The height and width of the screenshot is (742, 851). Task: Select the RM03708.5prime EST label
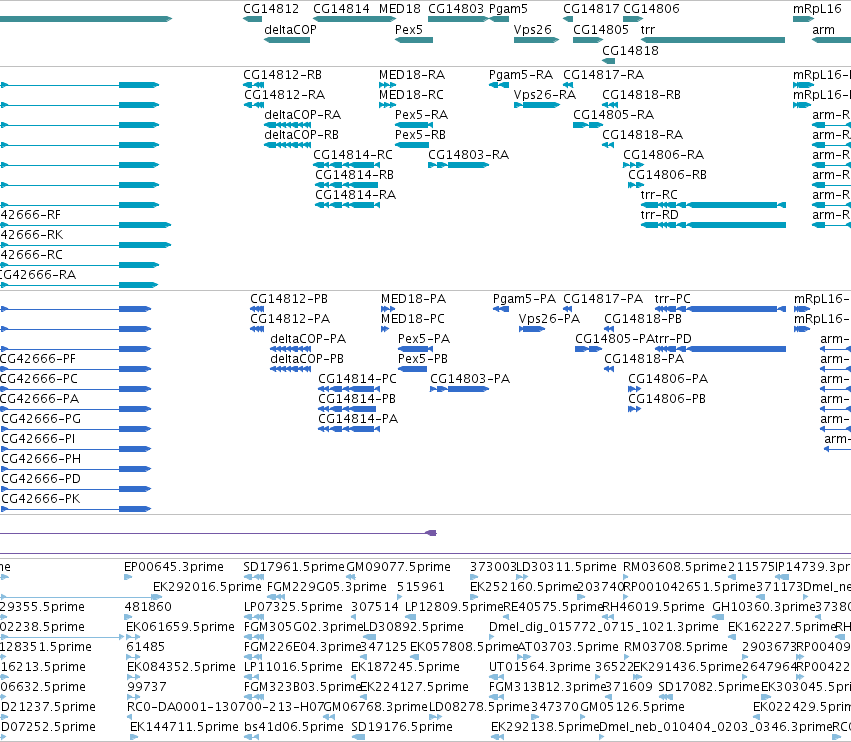click(676, 647)
